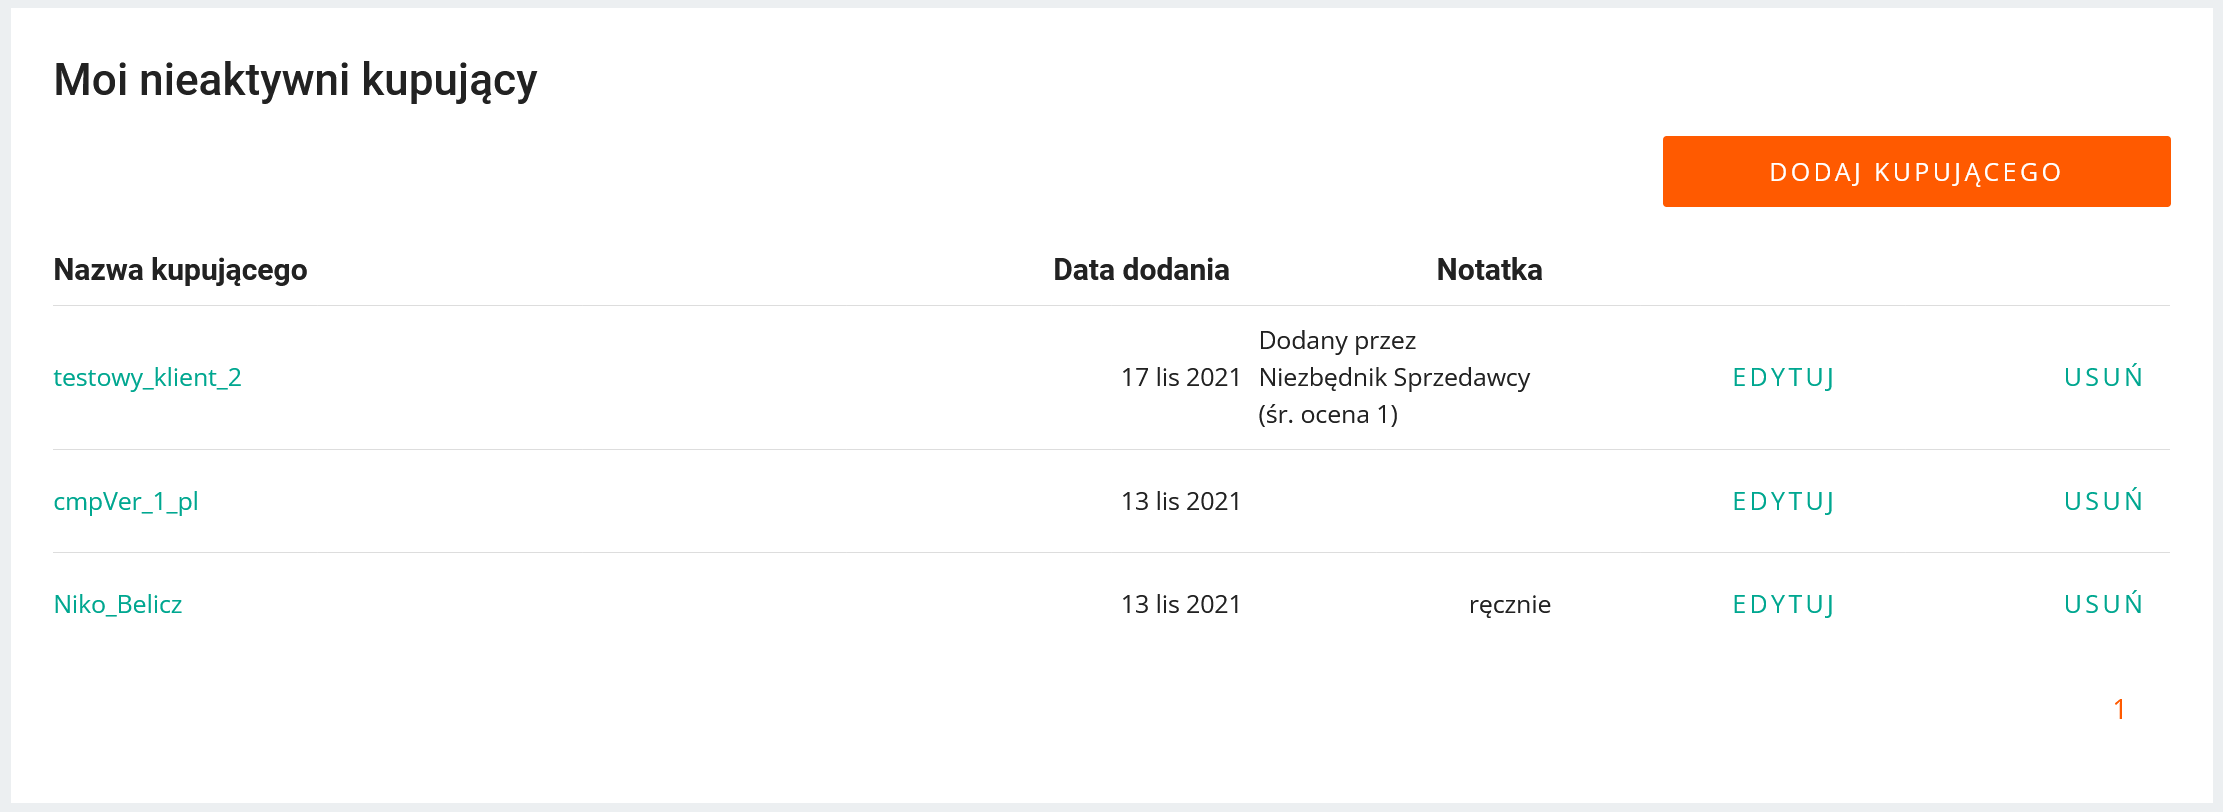Click the Moi nieaktywni kupujący heading
The image size is (2223, 812).
[295, 80]
